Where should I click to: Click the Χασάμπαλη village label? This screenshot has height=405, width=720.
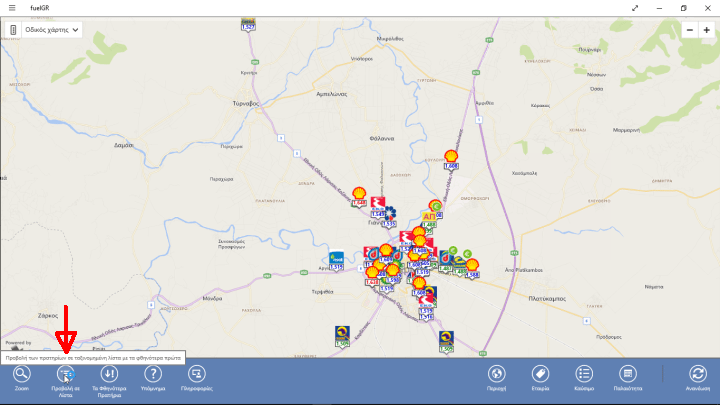pos(524,173)
